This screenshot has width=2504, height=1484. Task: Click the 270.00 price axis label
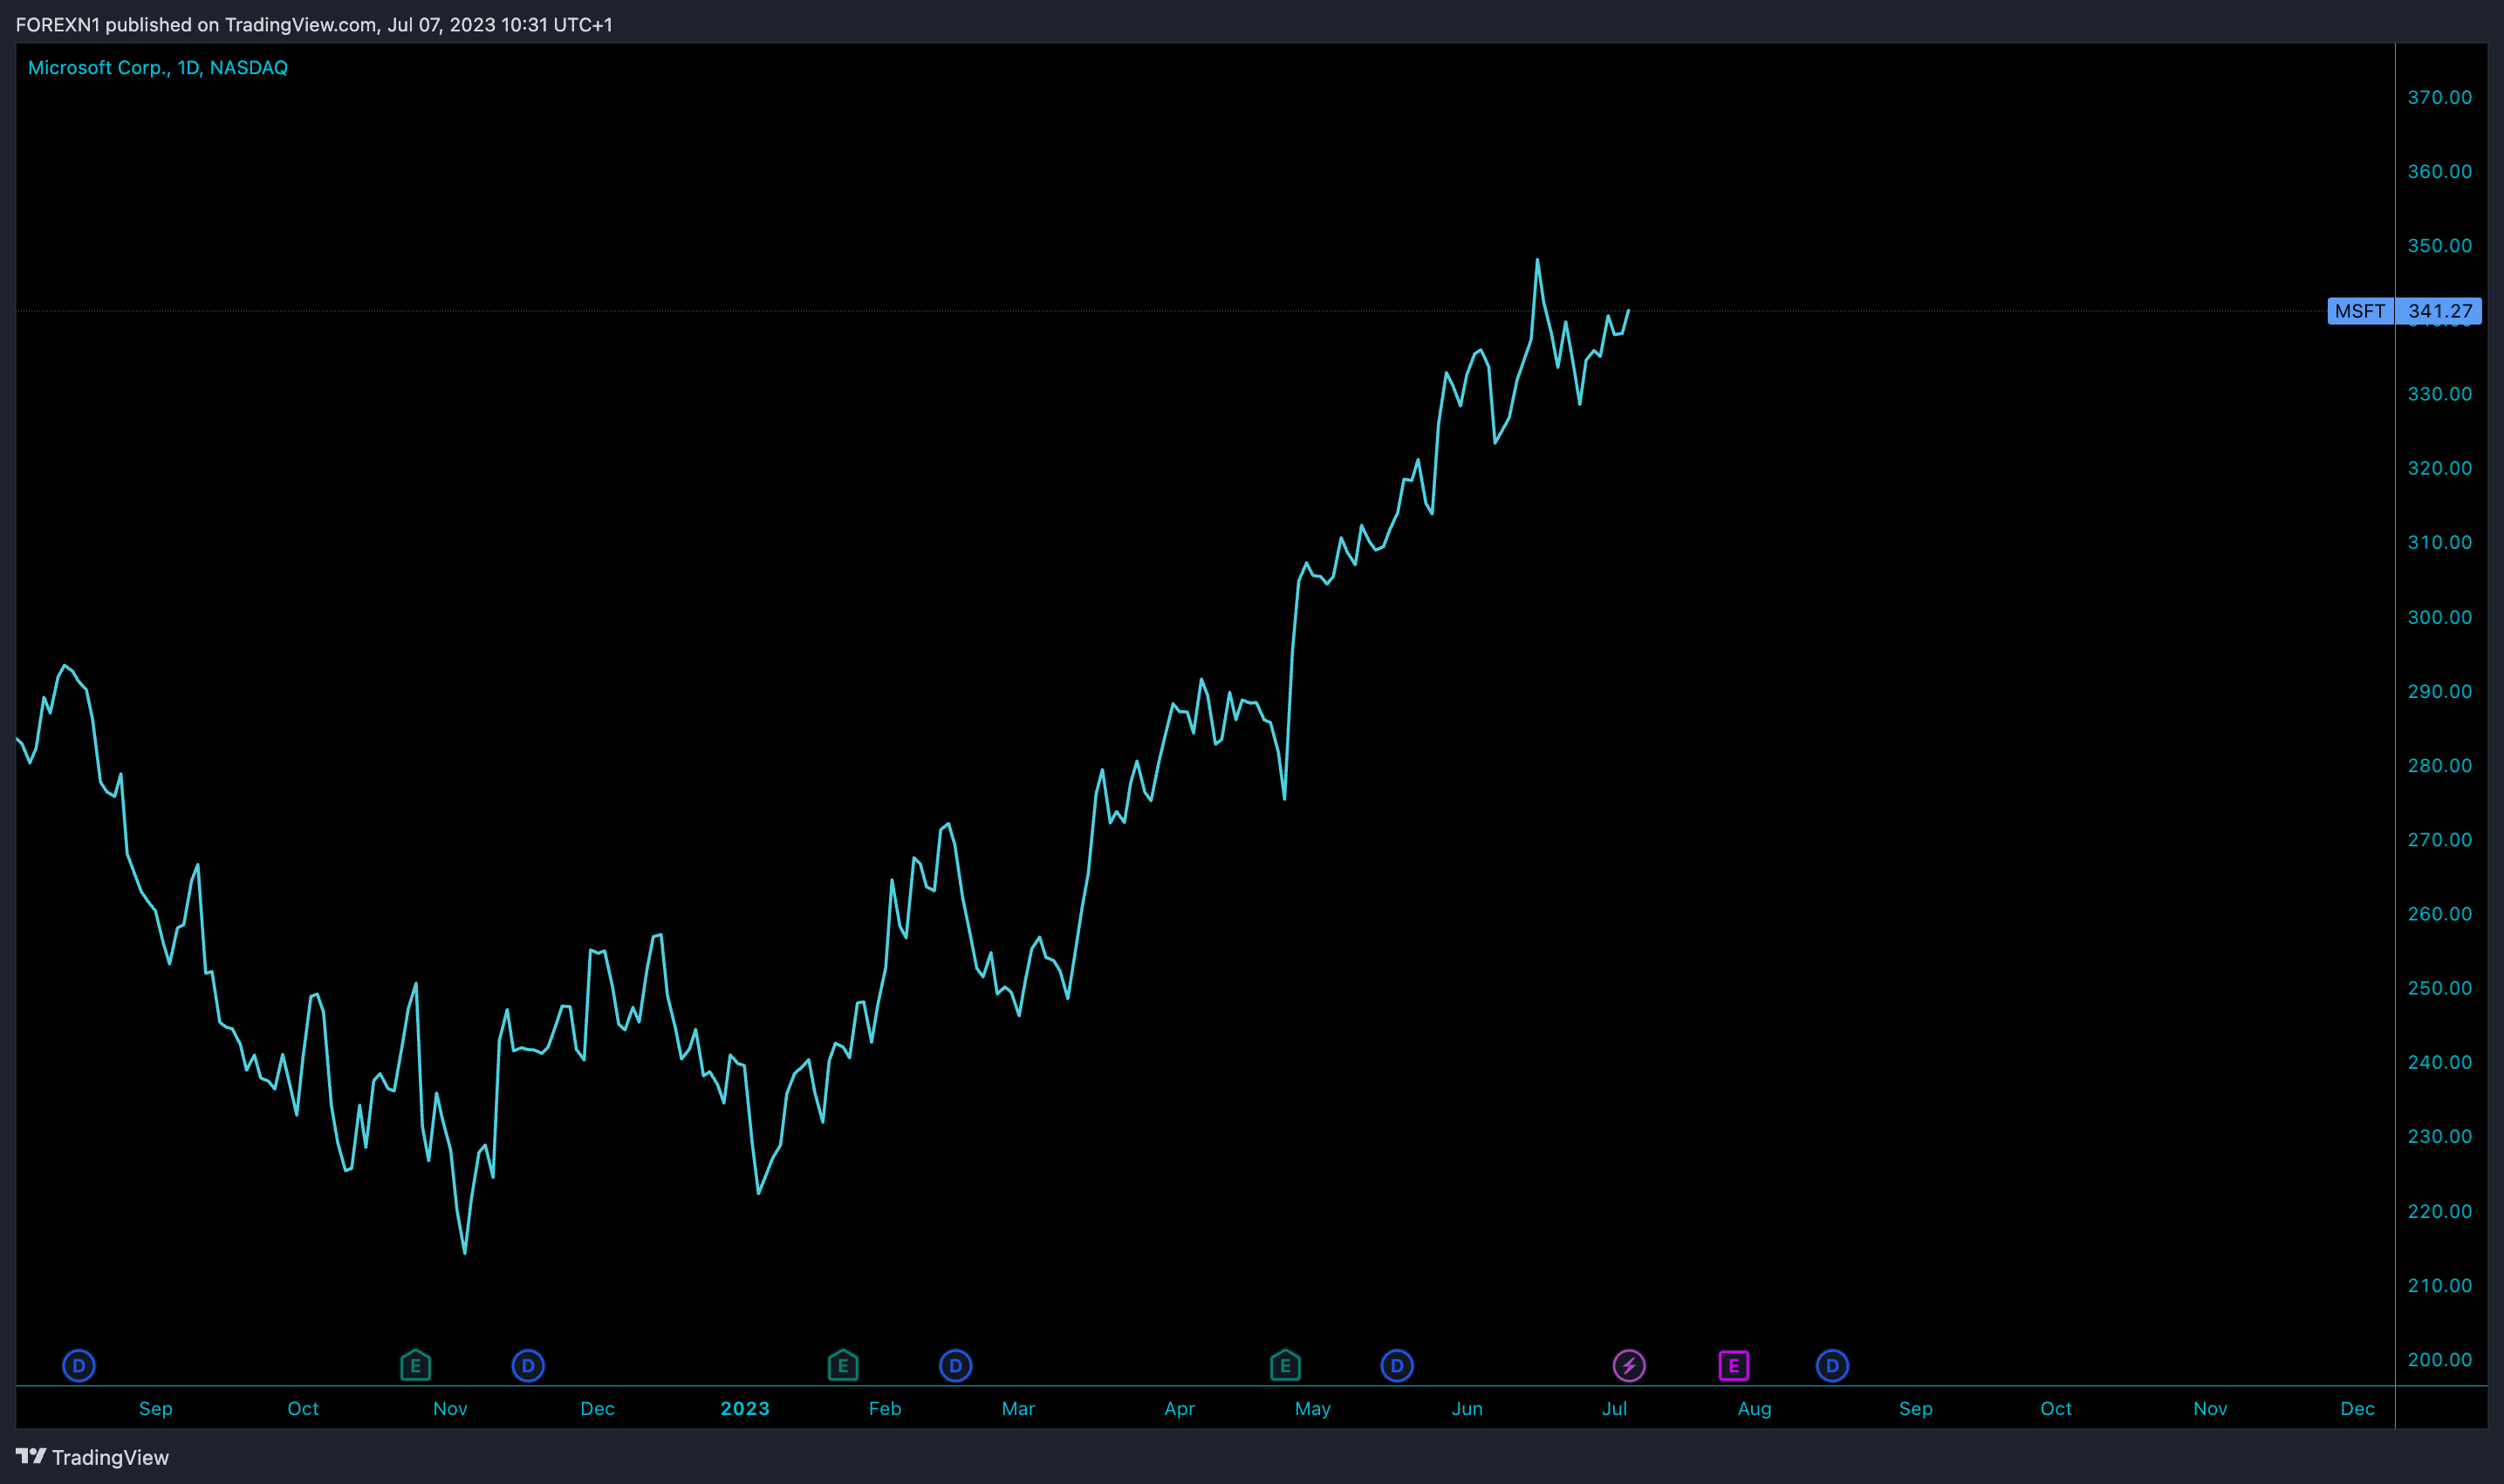2439,839
